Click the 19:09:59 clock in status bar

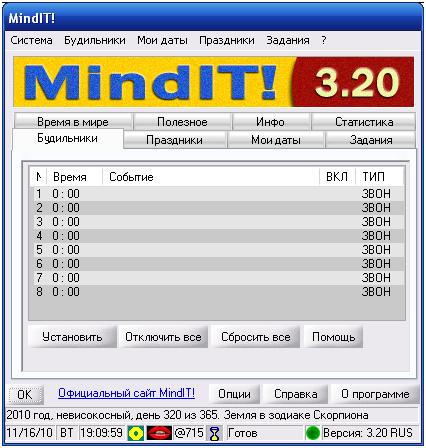point(102,433)
